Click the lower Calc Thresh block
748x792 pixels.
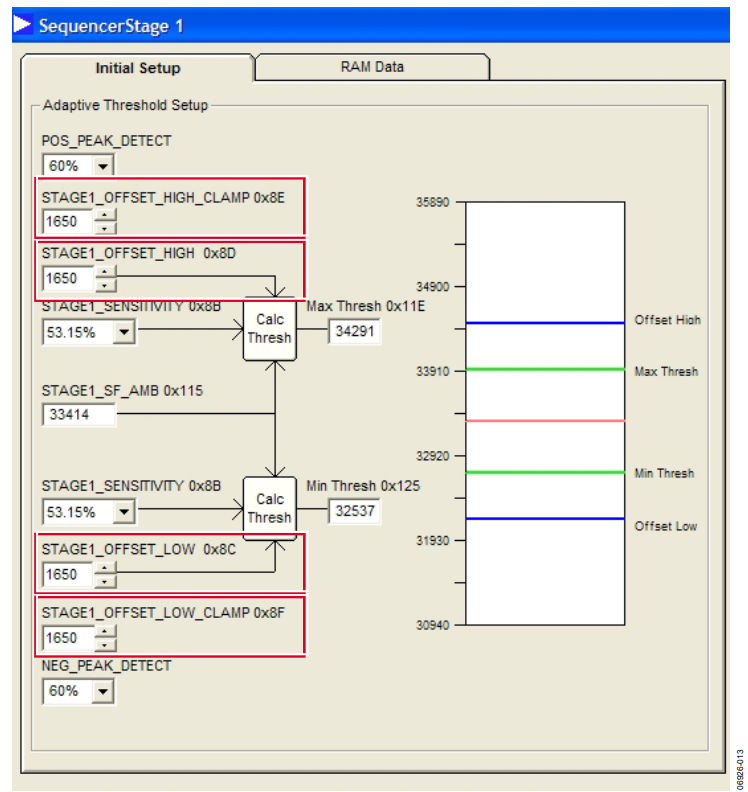point(270,508)
